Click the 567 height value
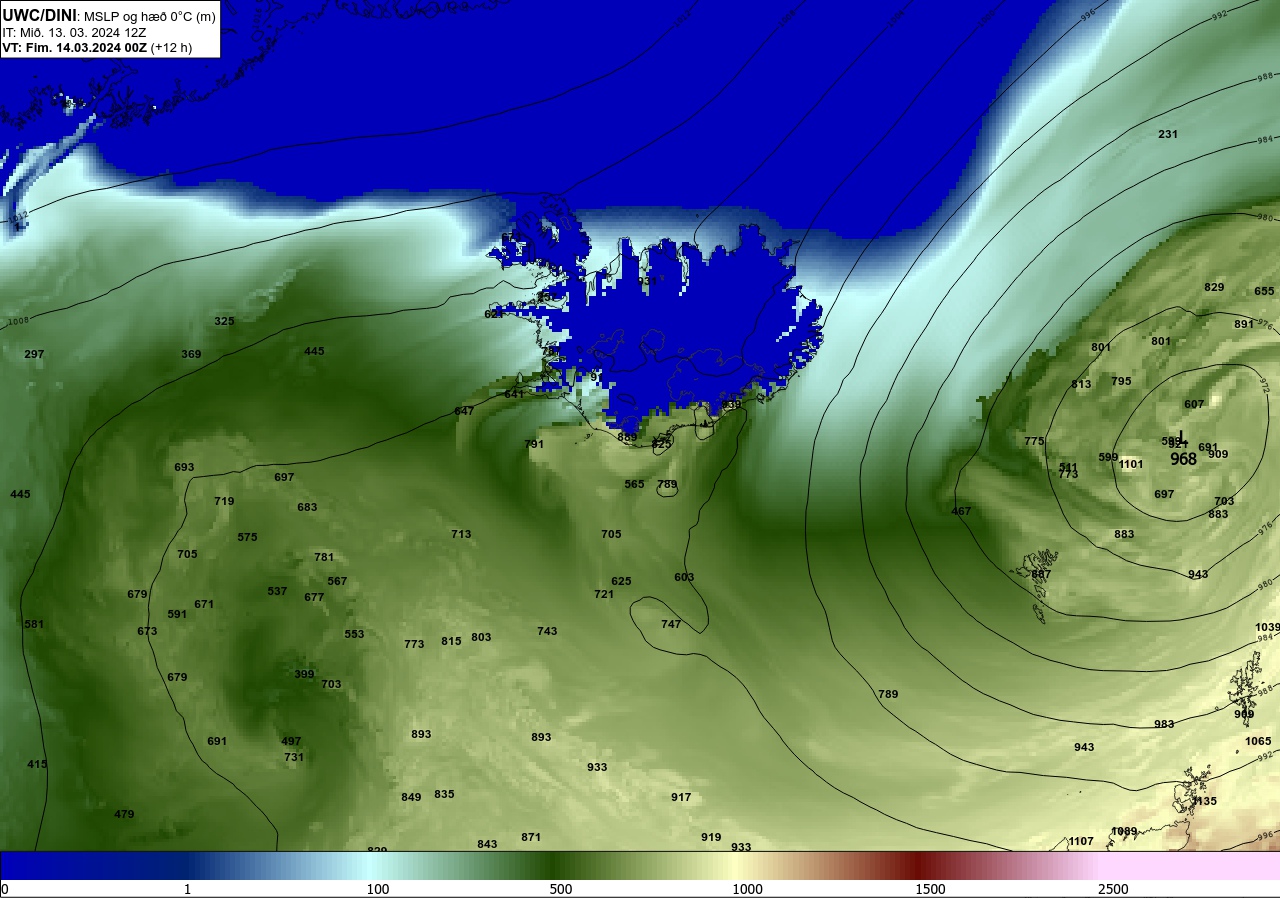The image size is (1280, 898). click(x=337, y=581)
